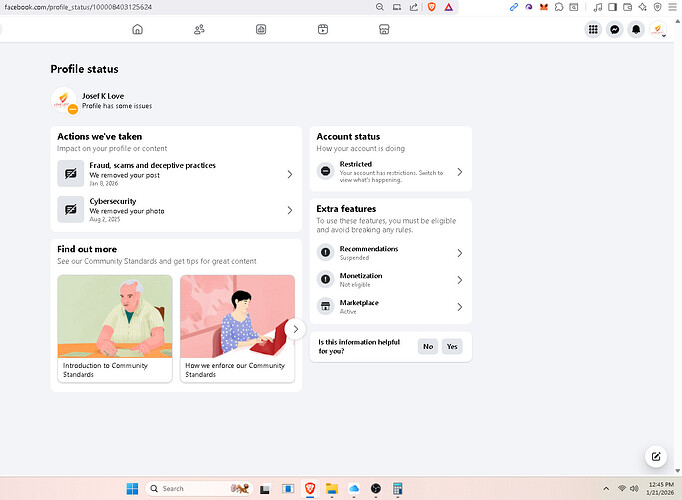Open Facebook Home from top navigation
The height and width of the screenshot is (500, 682).
(137, 30)
